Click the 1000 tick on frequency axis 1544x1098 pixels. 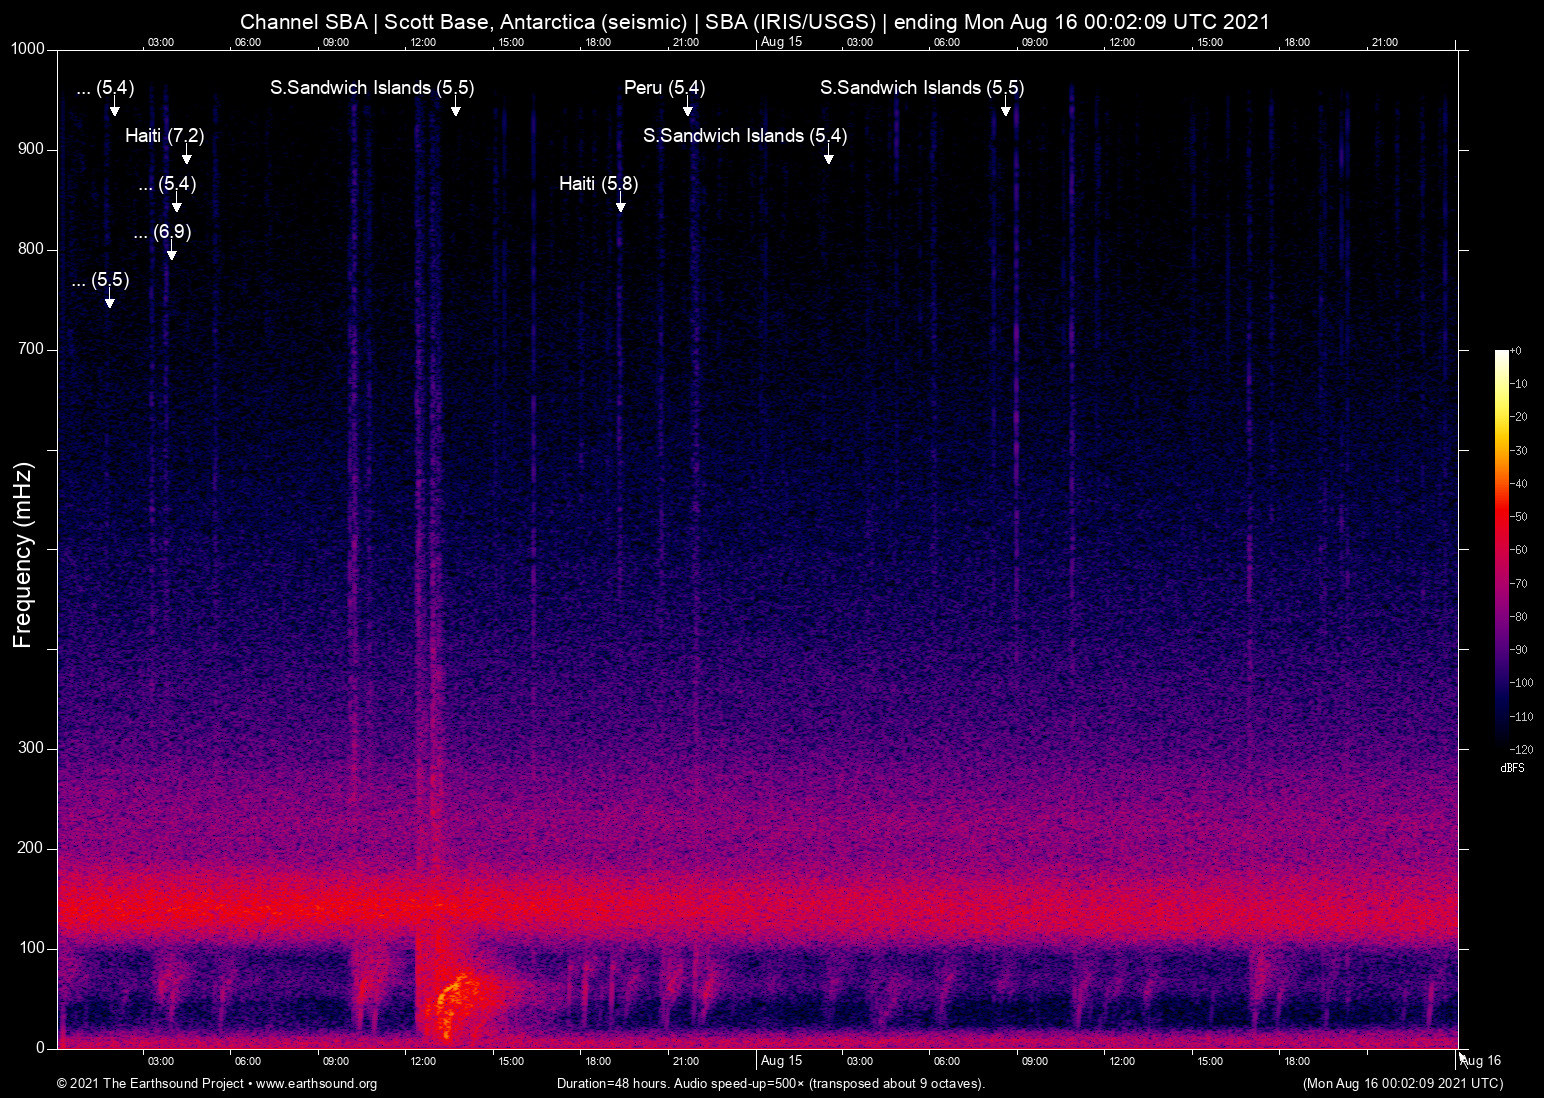[x=28, y=49]
